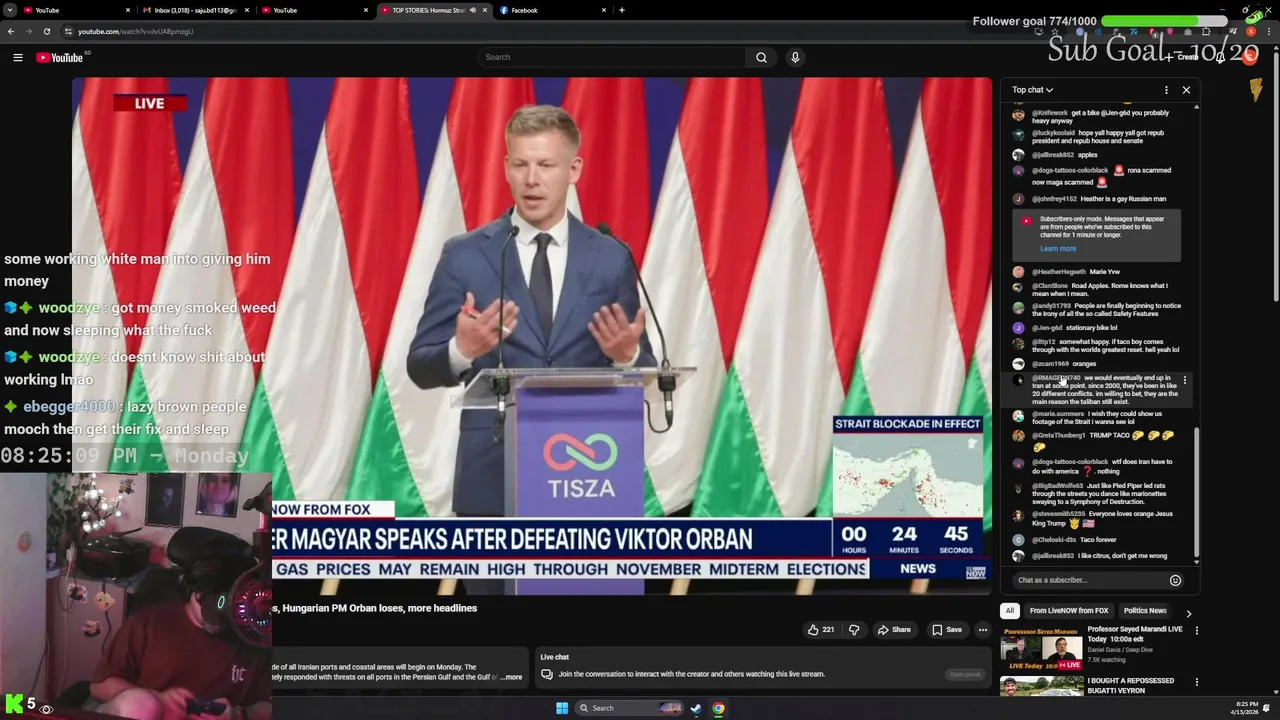The height and width of the screenshot is (720, 1280).
Task: Open YouTube notifications bell
Action: pos(1221,57)
